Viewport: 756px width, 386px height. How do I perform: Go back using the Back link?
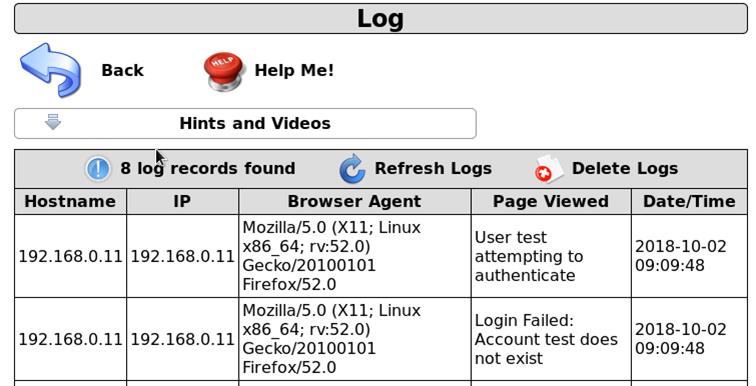pyautogui.click(x=122, y=70)
